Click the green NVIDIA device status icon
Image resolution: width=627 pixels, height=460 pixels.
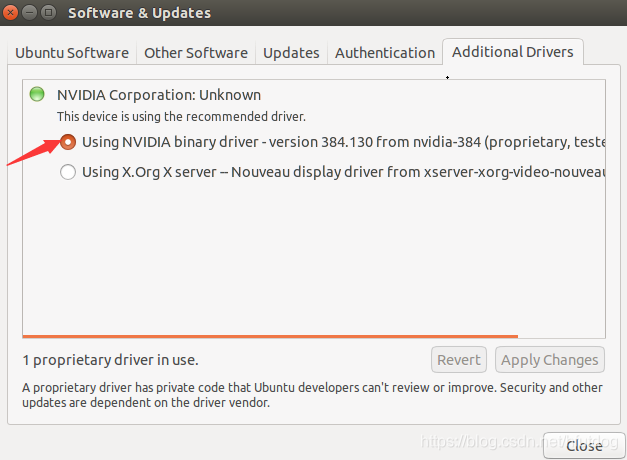tap(37, 94)
